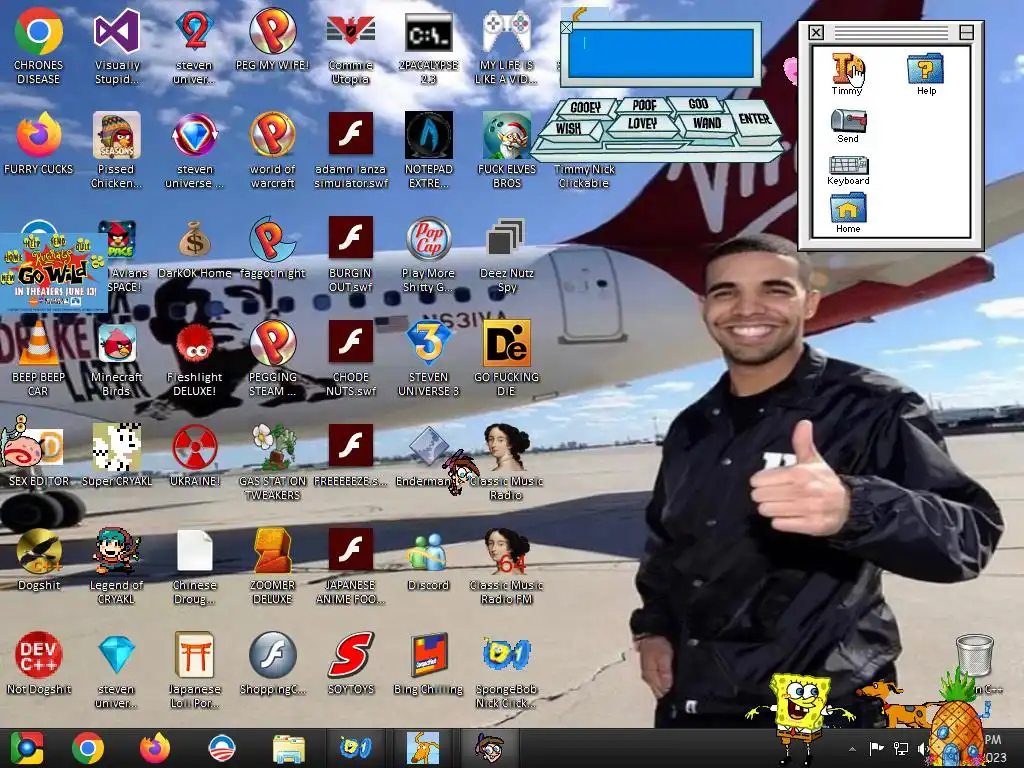Launch the world of warcraft shortcut
The height and width of the screenshot is (768, 1024).
coord(272,135)
